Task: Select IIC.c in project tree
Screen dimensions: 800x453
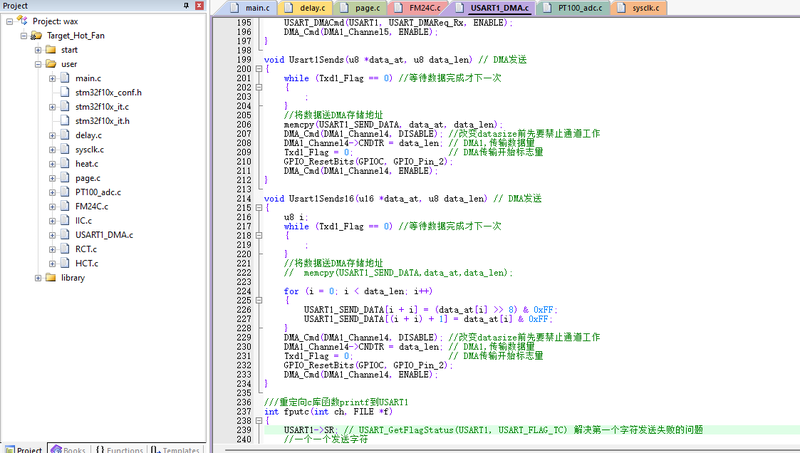Action: click(x=84, y=221)
